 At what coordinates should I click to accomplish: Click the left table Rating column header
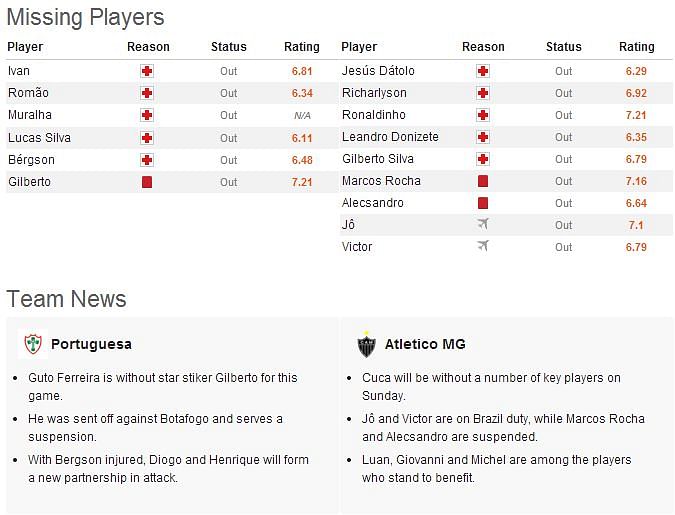(x=302, y=47)
